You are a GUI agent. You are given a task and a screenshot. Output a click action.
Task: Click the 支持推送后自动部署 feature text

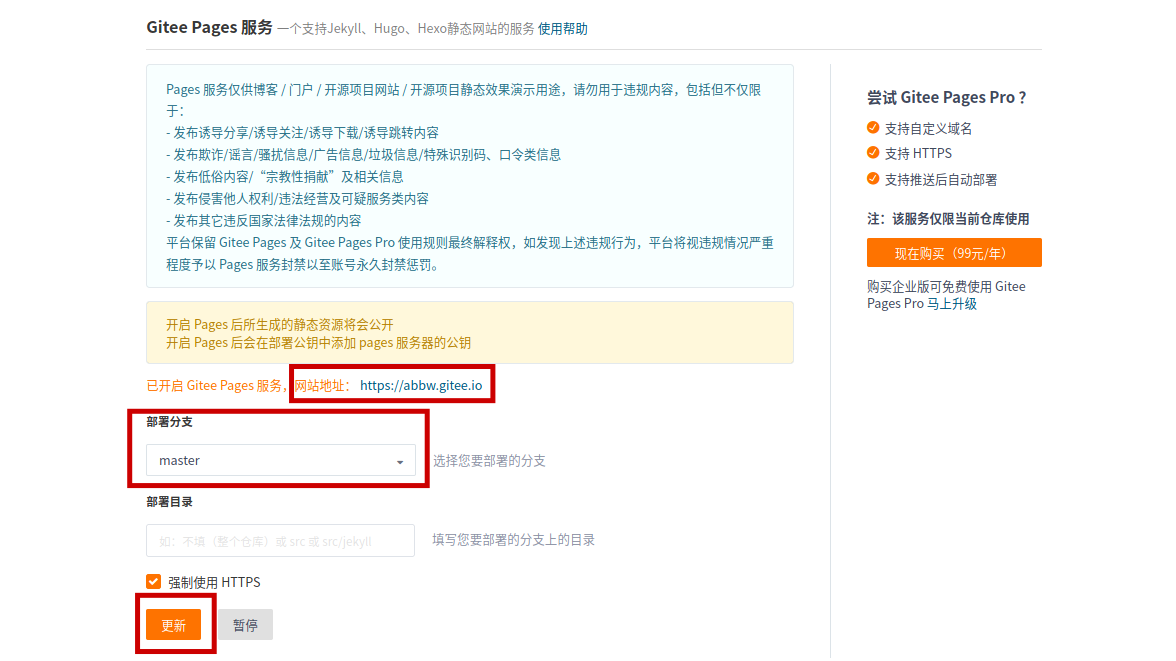[x=941, y=180]
